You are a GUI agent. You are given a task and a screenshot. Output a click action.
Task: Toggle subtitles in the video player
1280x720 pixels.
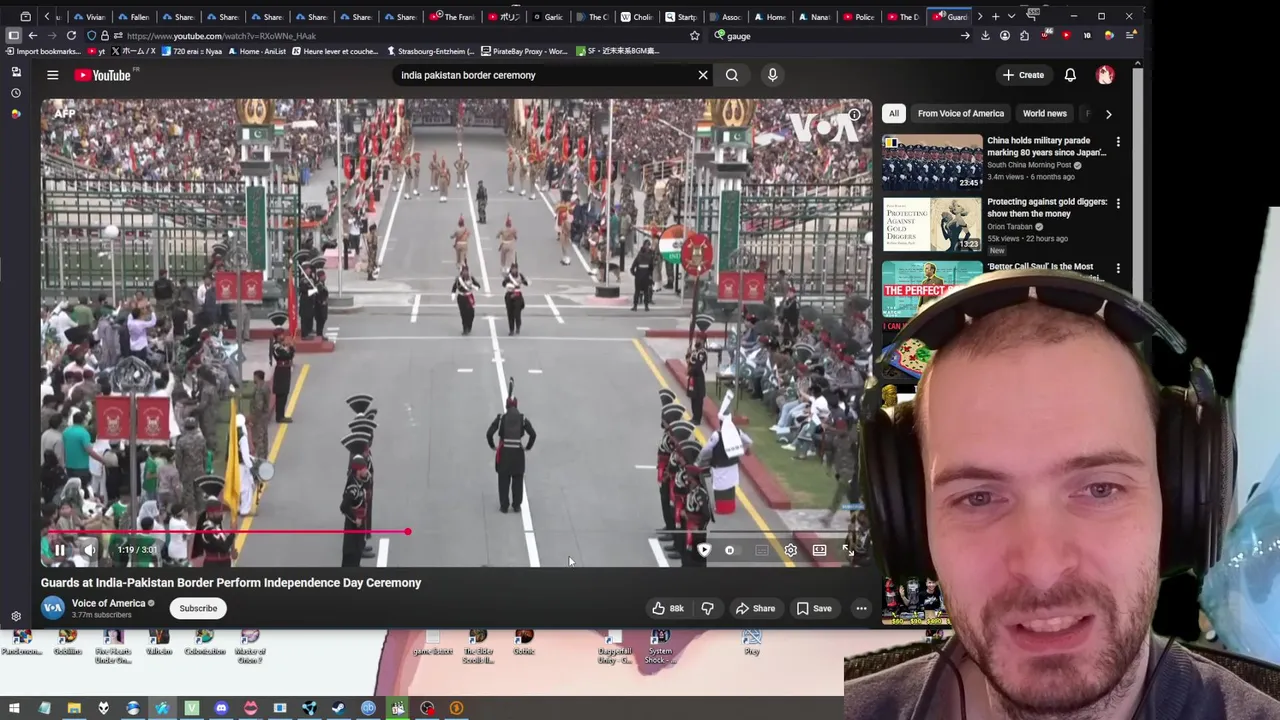[x=761, y=550]
